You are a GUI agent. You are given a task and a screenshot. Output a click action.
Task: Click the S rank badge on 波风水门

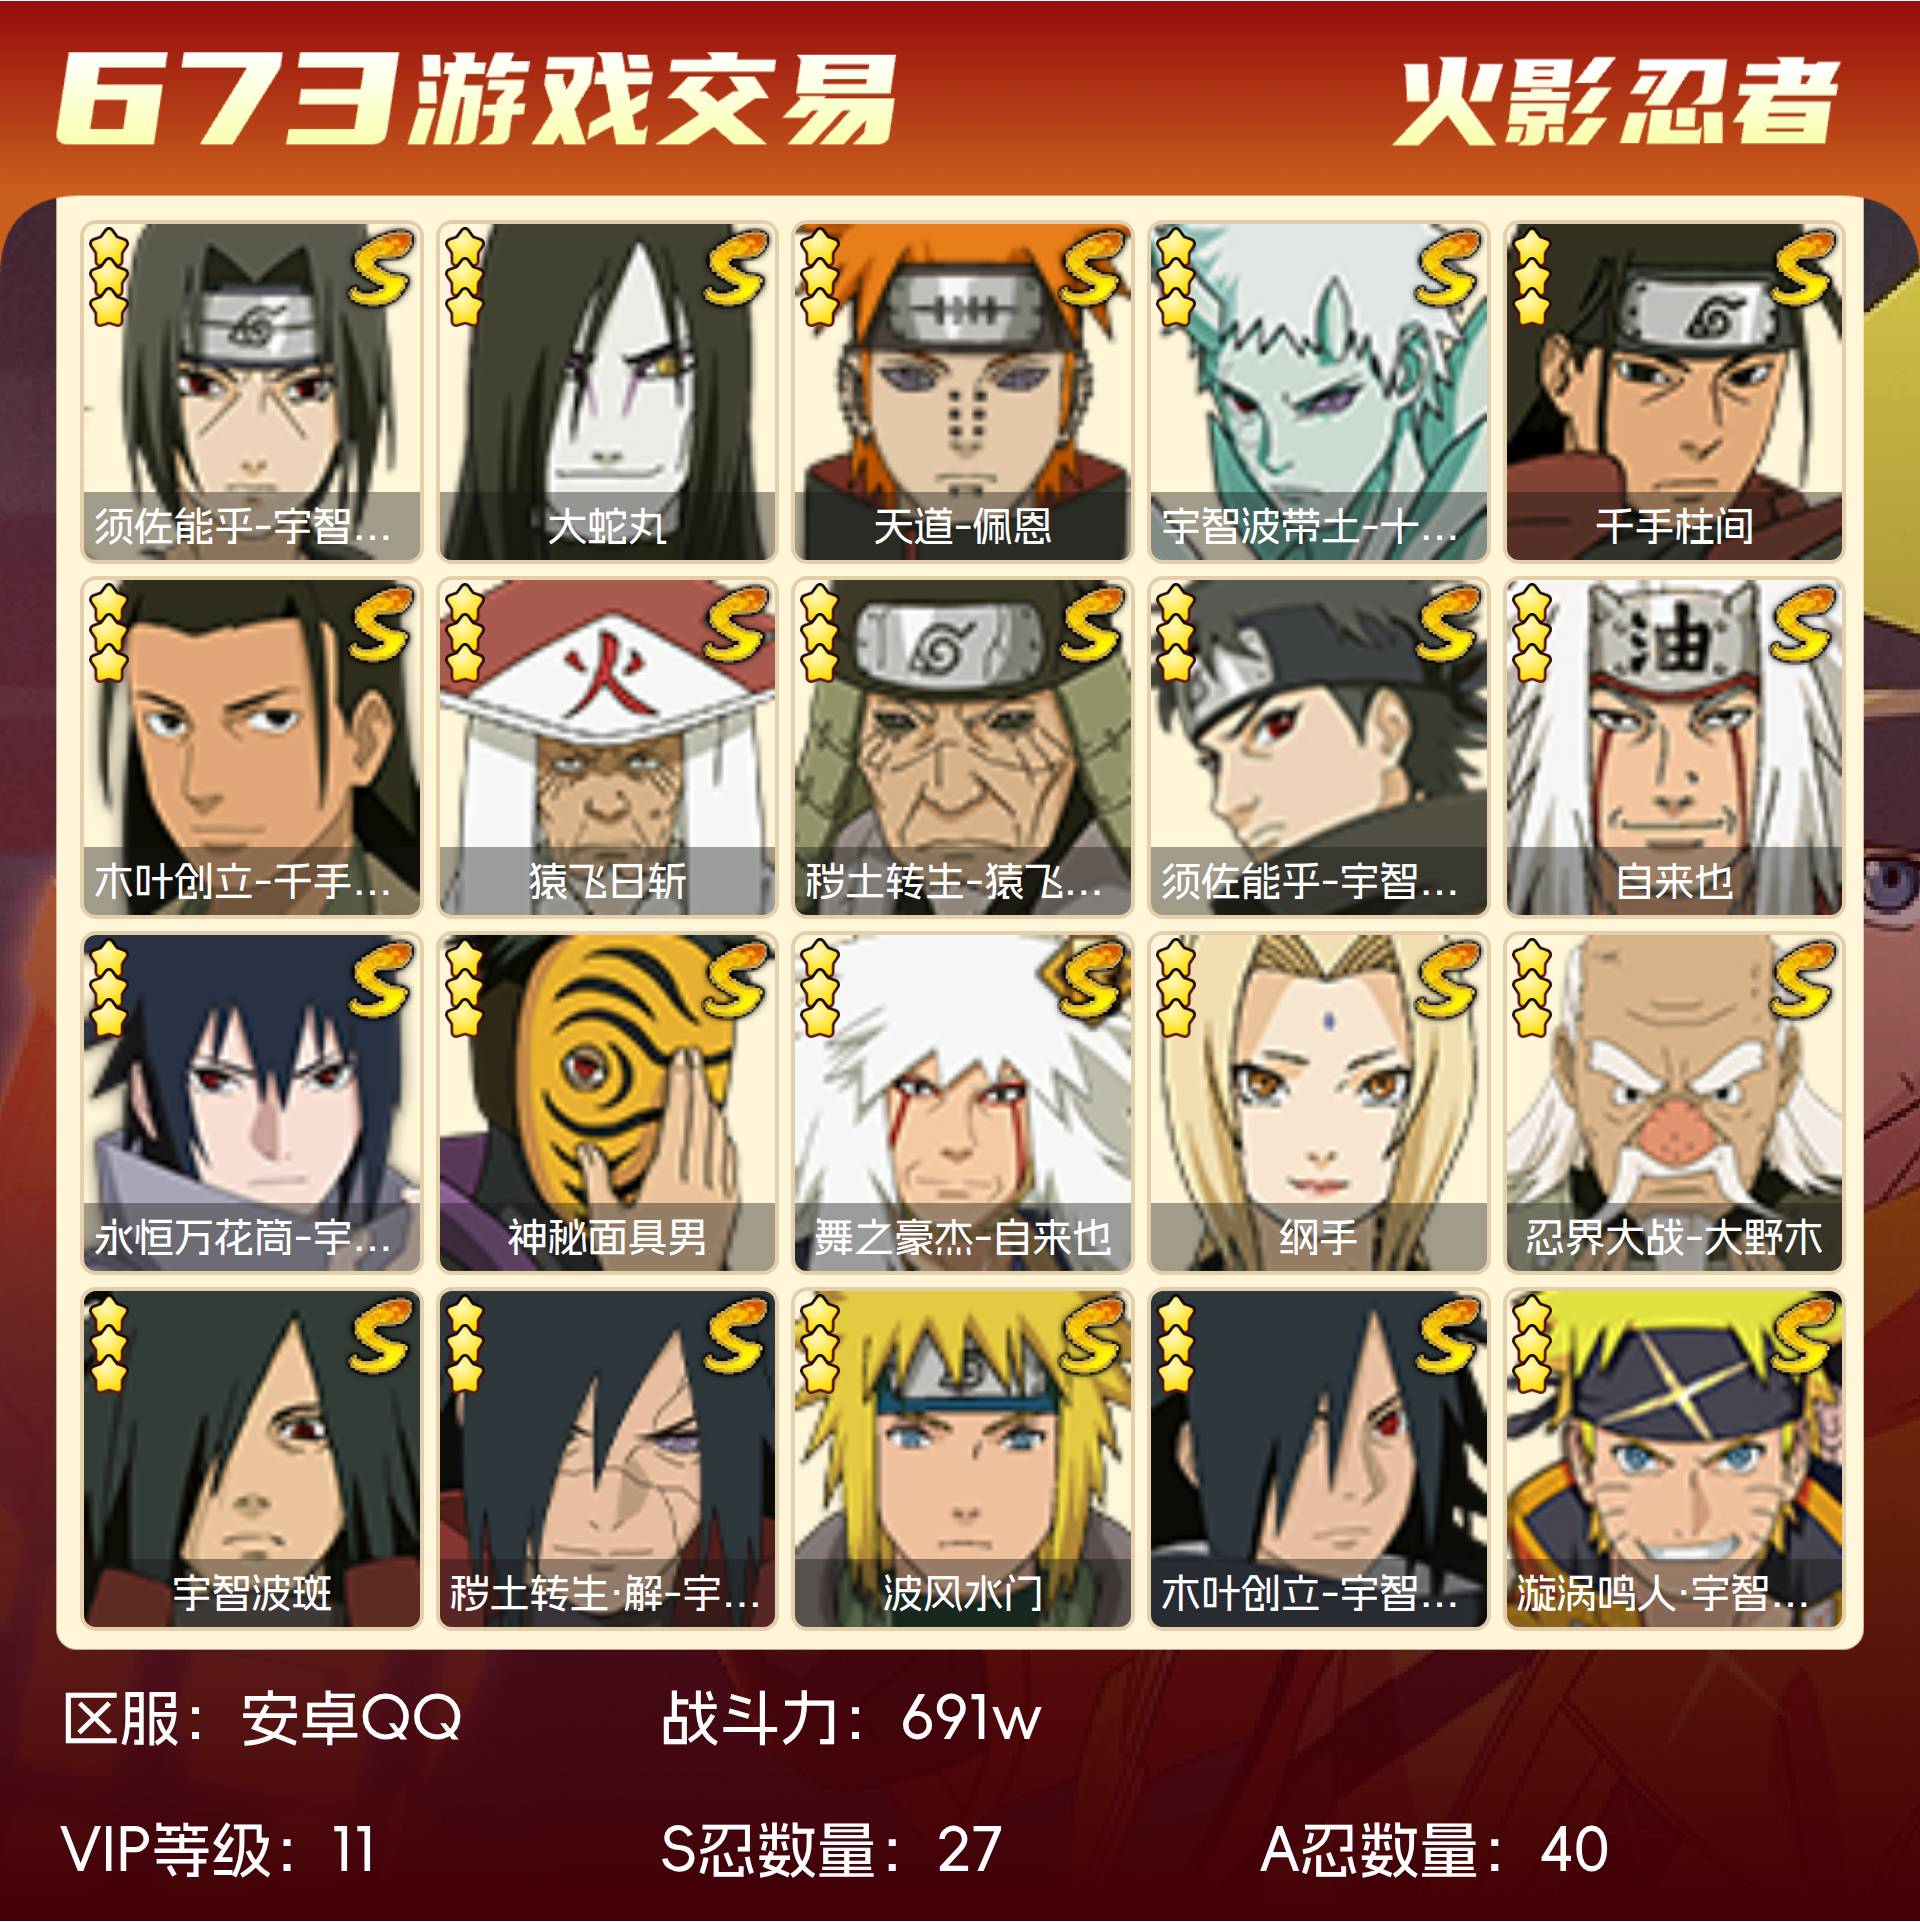tap(1093, 1335)
